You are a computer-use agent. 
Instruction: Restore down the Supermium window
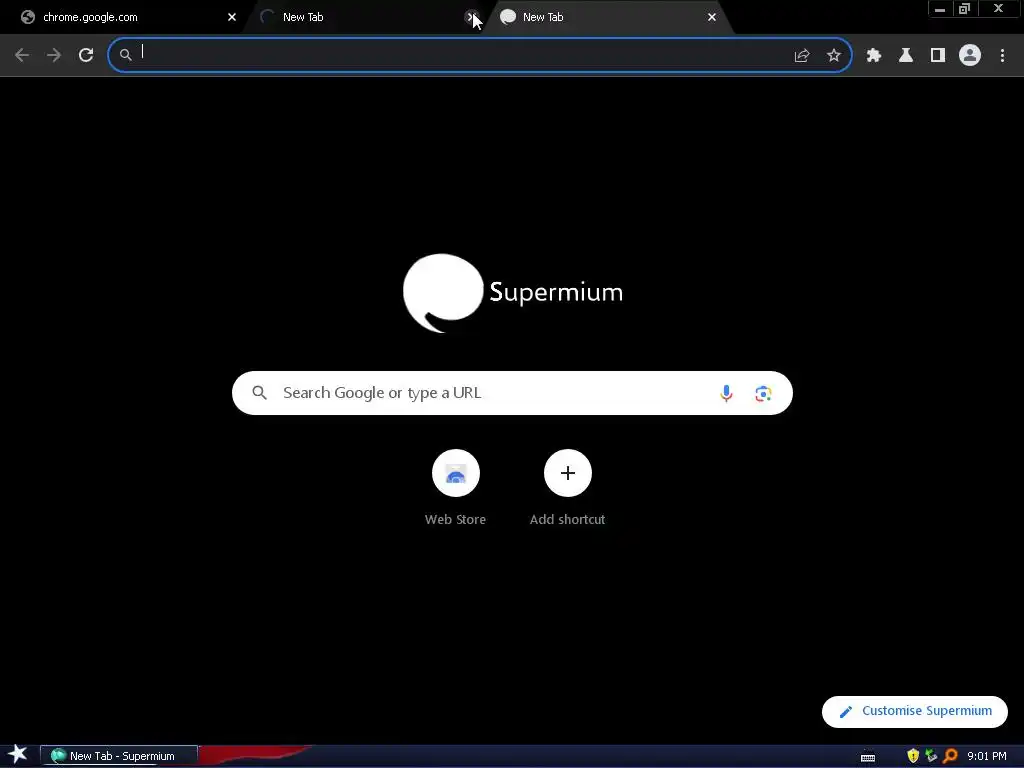tap(965, 9)
